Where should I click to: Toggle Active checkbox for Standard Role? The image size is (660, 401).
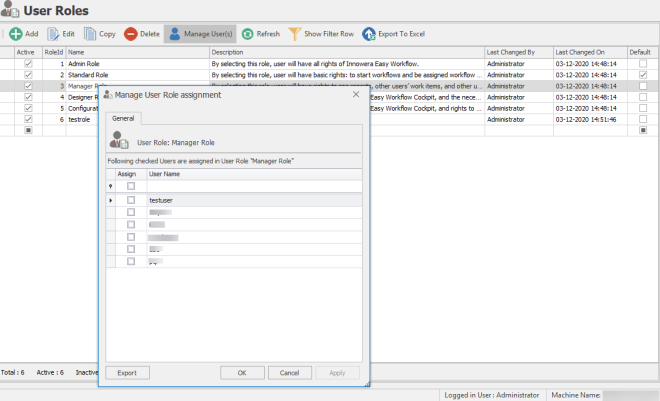[28, 74]
